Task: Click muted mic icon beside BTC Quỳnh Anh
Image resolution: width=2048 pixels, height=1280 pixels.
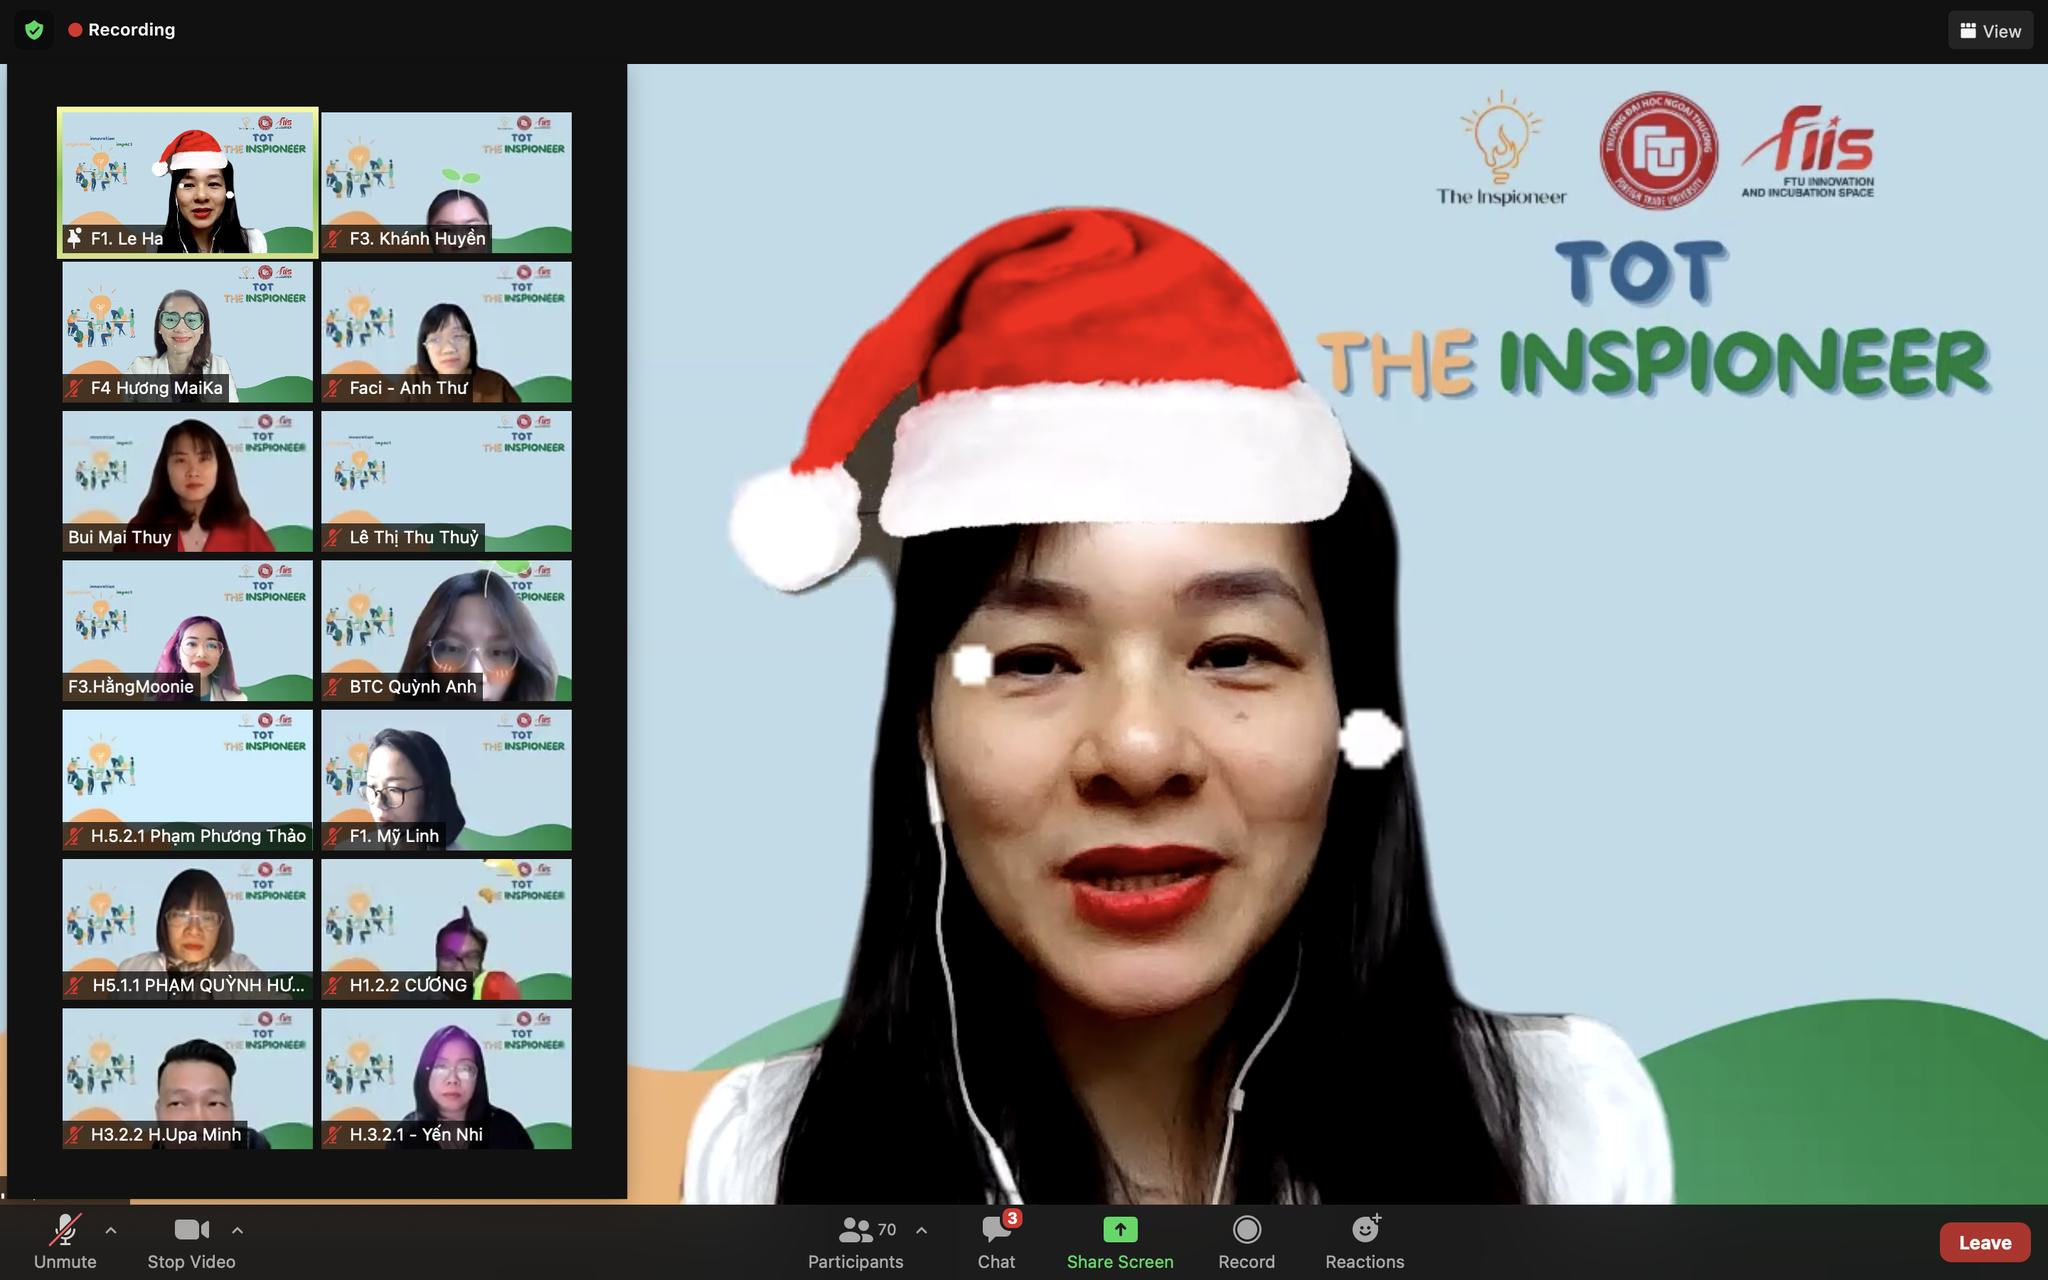Action: pos(334,686)
